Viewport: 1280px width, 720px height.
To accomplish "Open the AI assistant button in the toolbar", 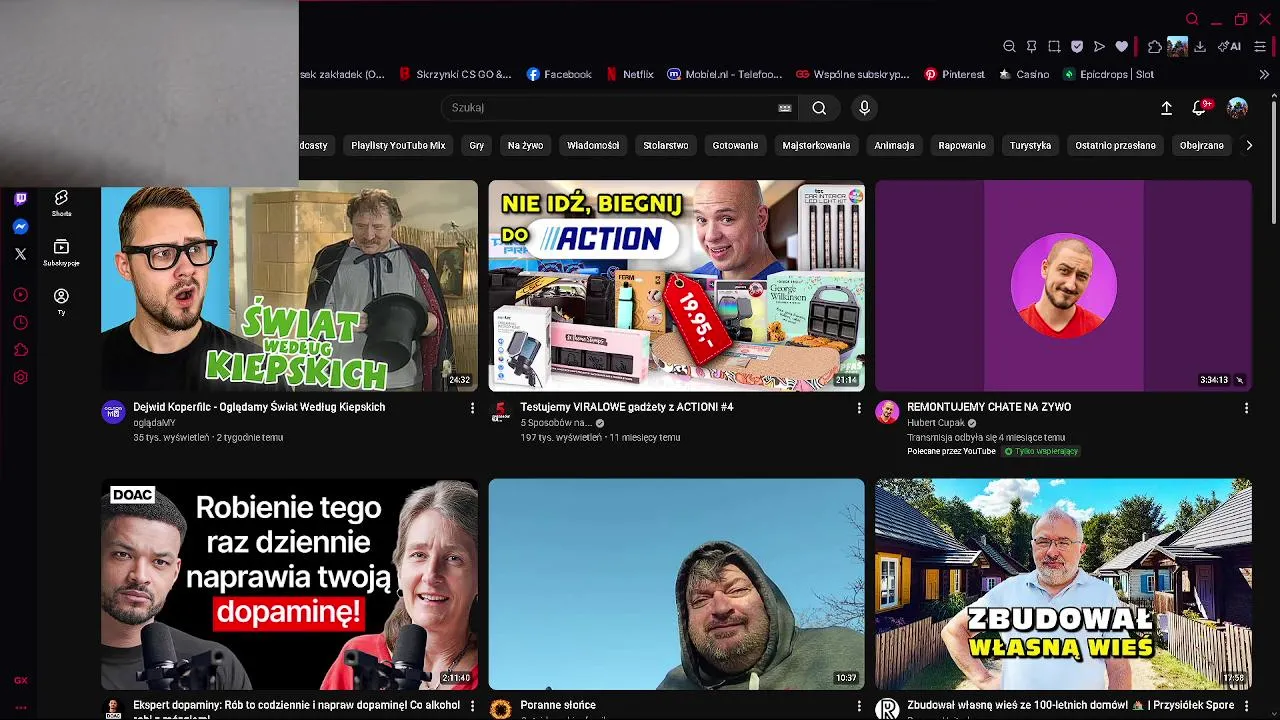I will point(1229,46).
